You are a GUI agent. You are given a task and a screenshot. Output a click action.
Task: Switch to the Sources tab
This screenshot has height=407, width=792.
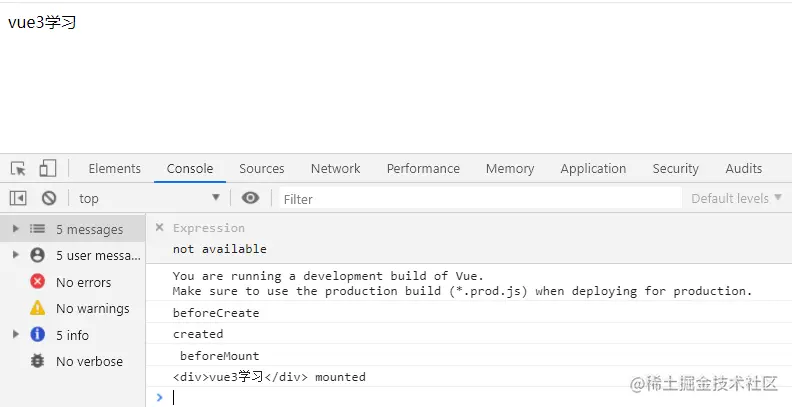coord(261,168)
